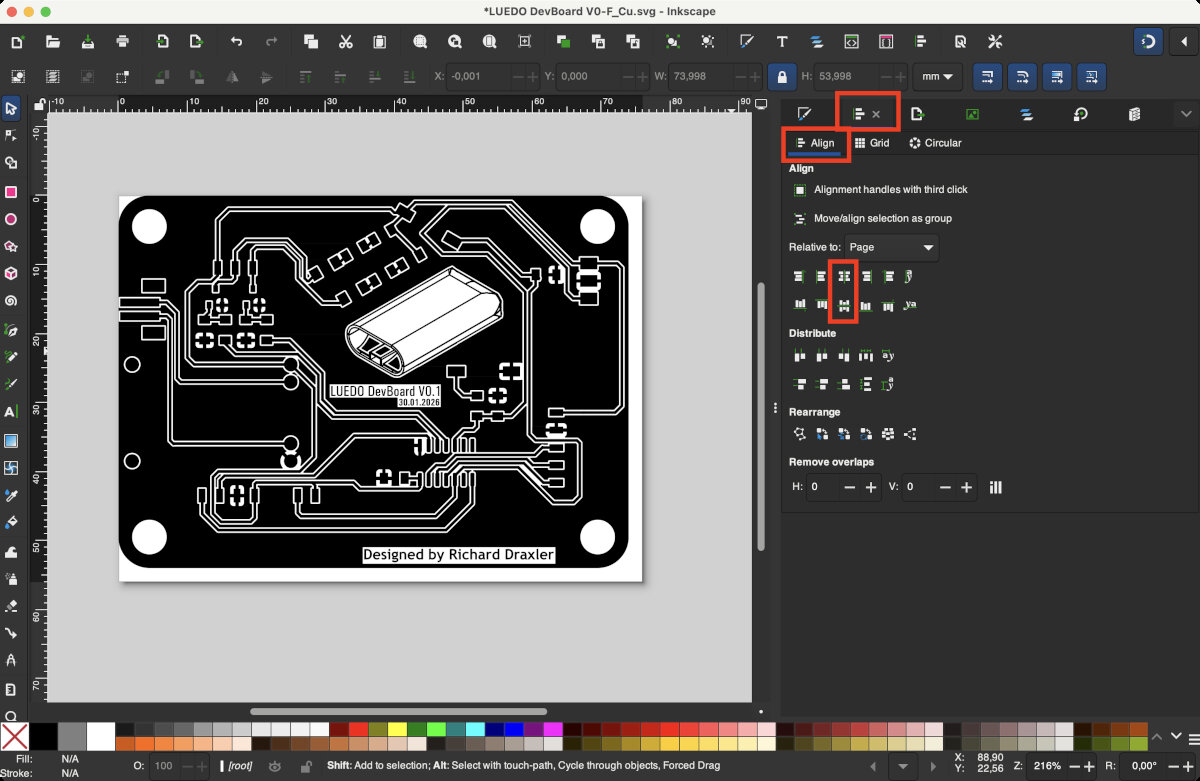Center on horizontal axis align icon
This screenshot has width=1200, height=781.
click(844, 304)
